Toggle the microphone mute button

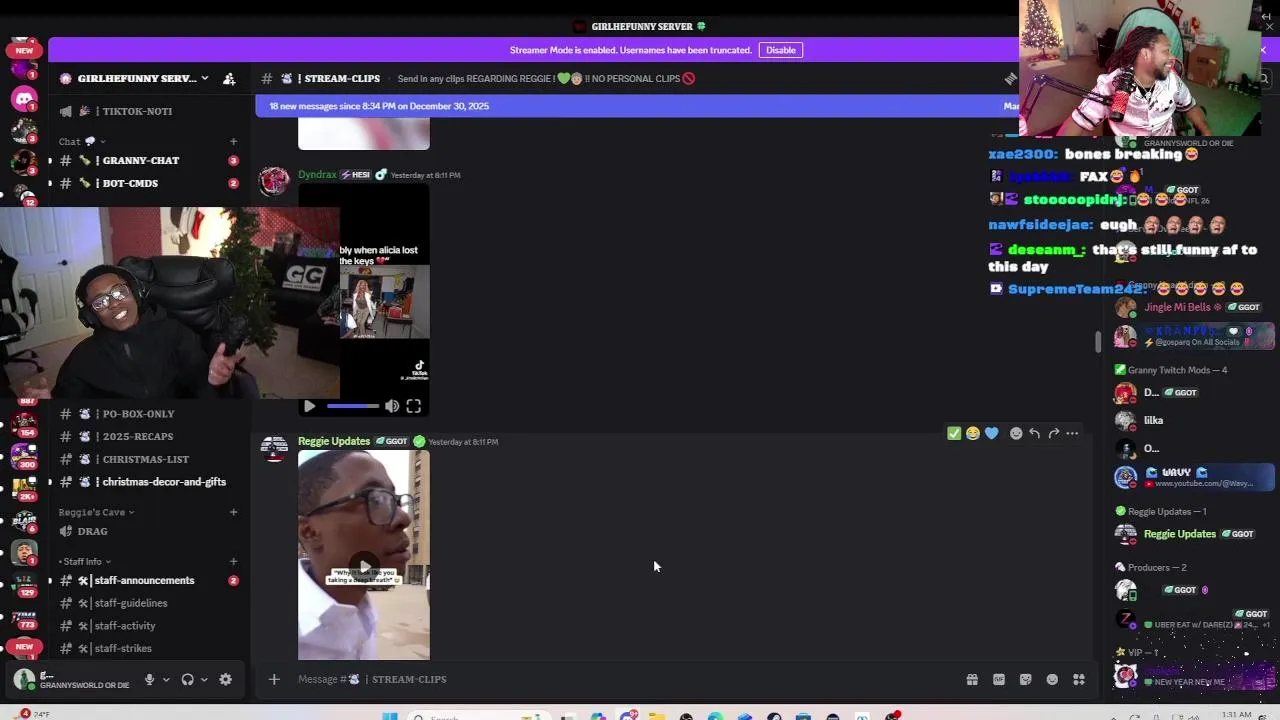(x=149, y=679)
